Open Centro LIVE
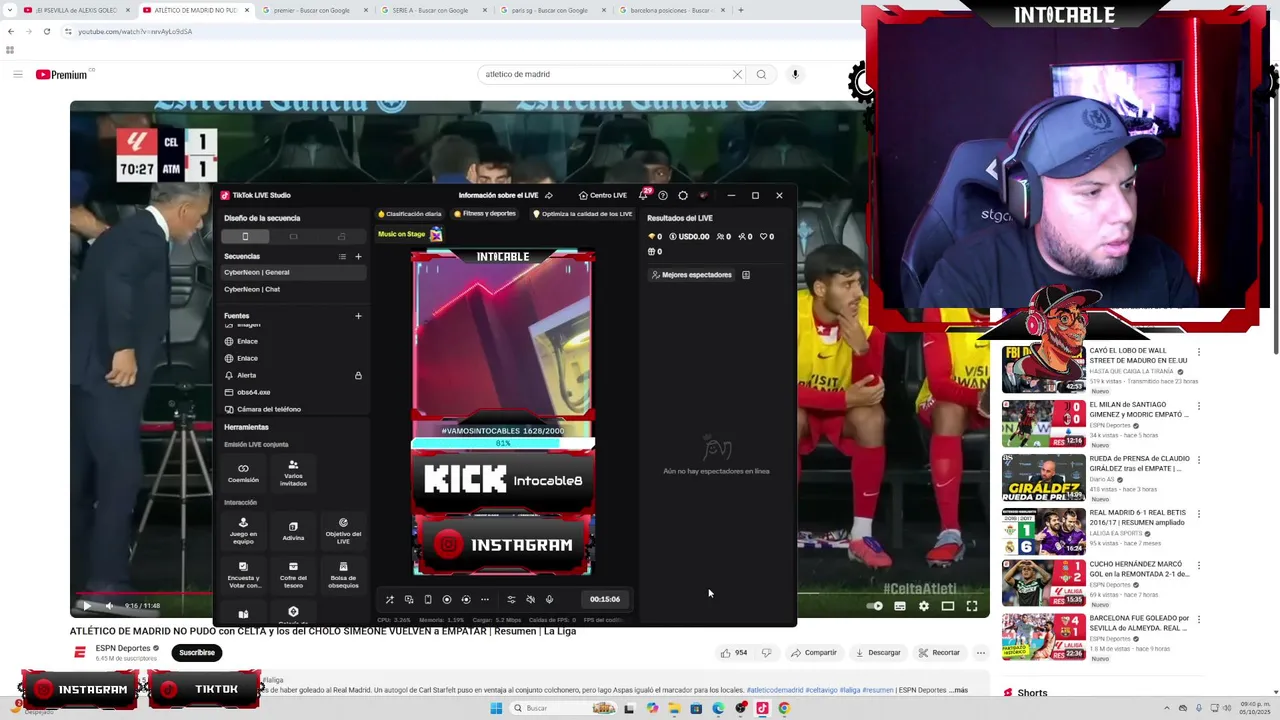This screenshot has width=1280, height=720. 603,195
